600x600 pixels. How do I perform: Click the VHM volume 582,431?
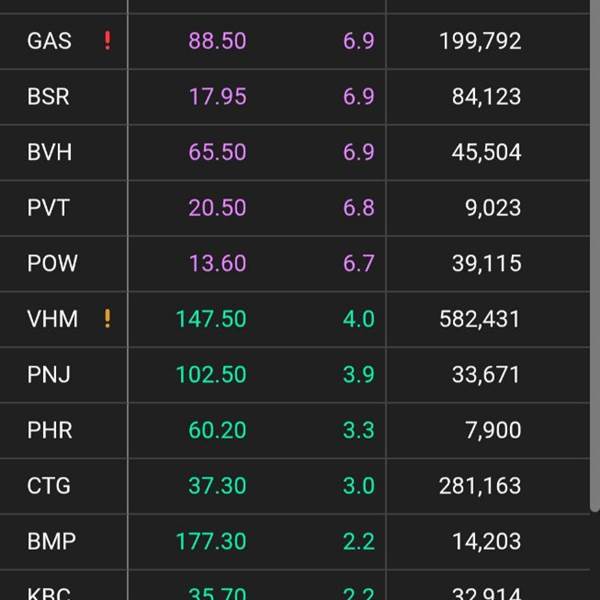(x=480, y=319)
